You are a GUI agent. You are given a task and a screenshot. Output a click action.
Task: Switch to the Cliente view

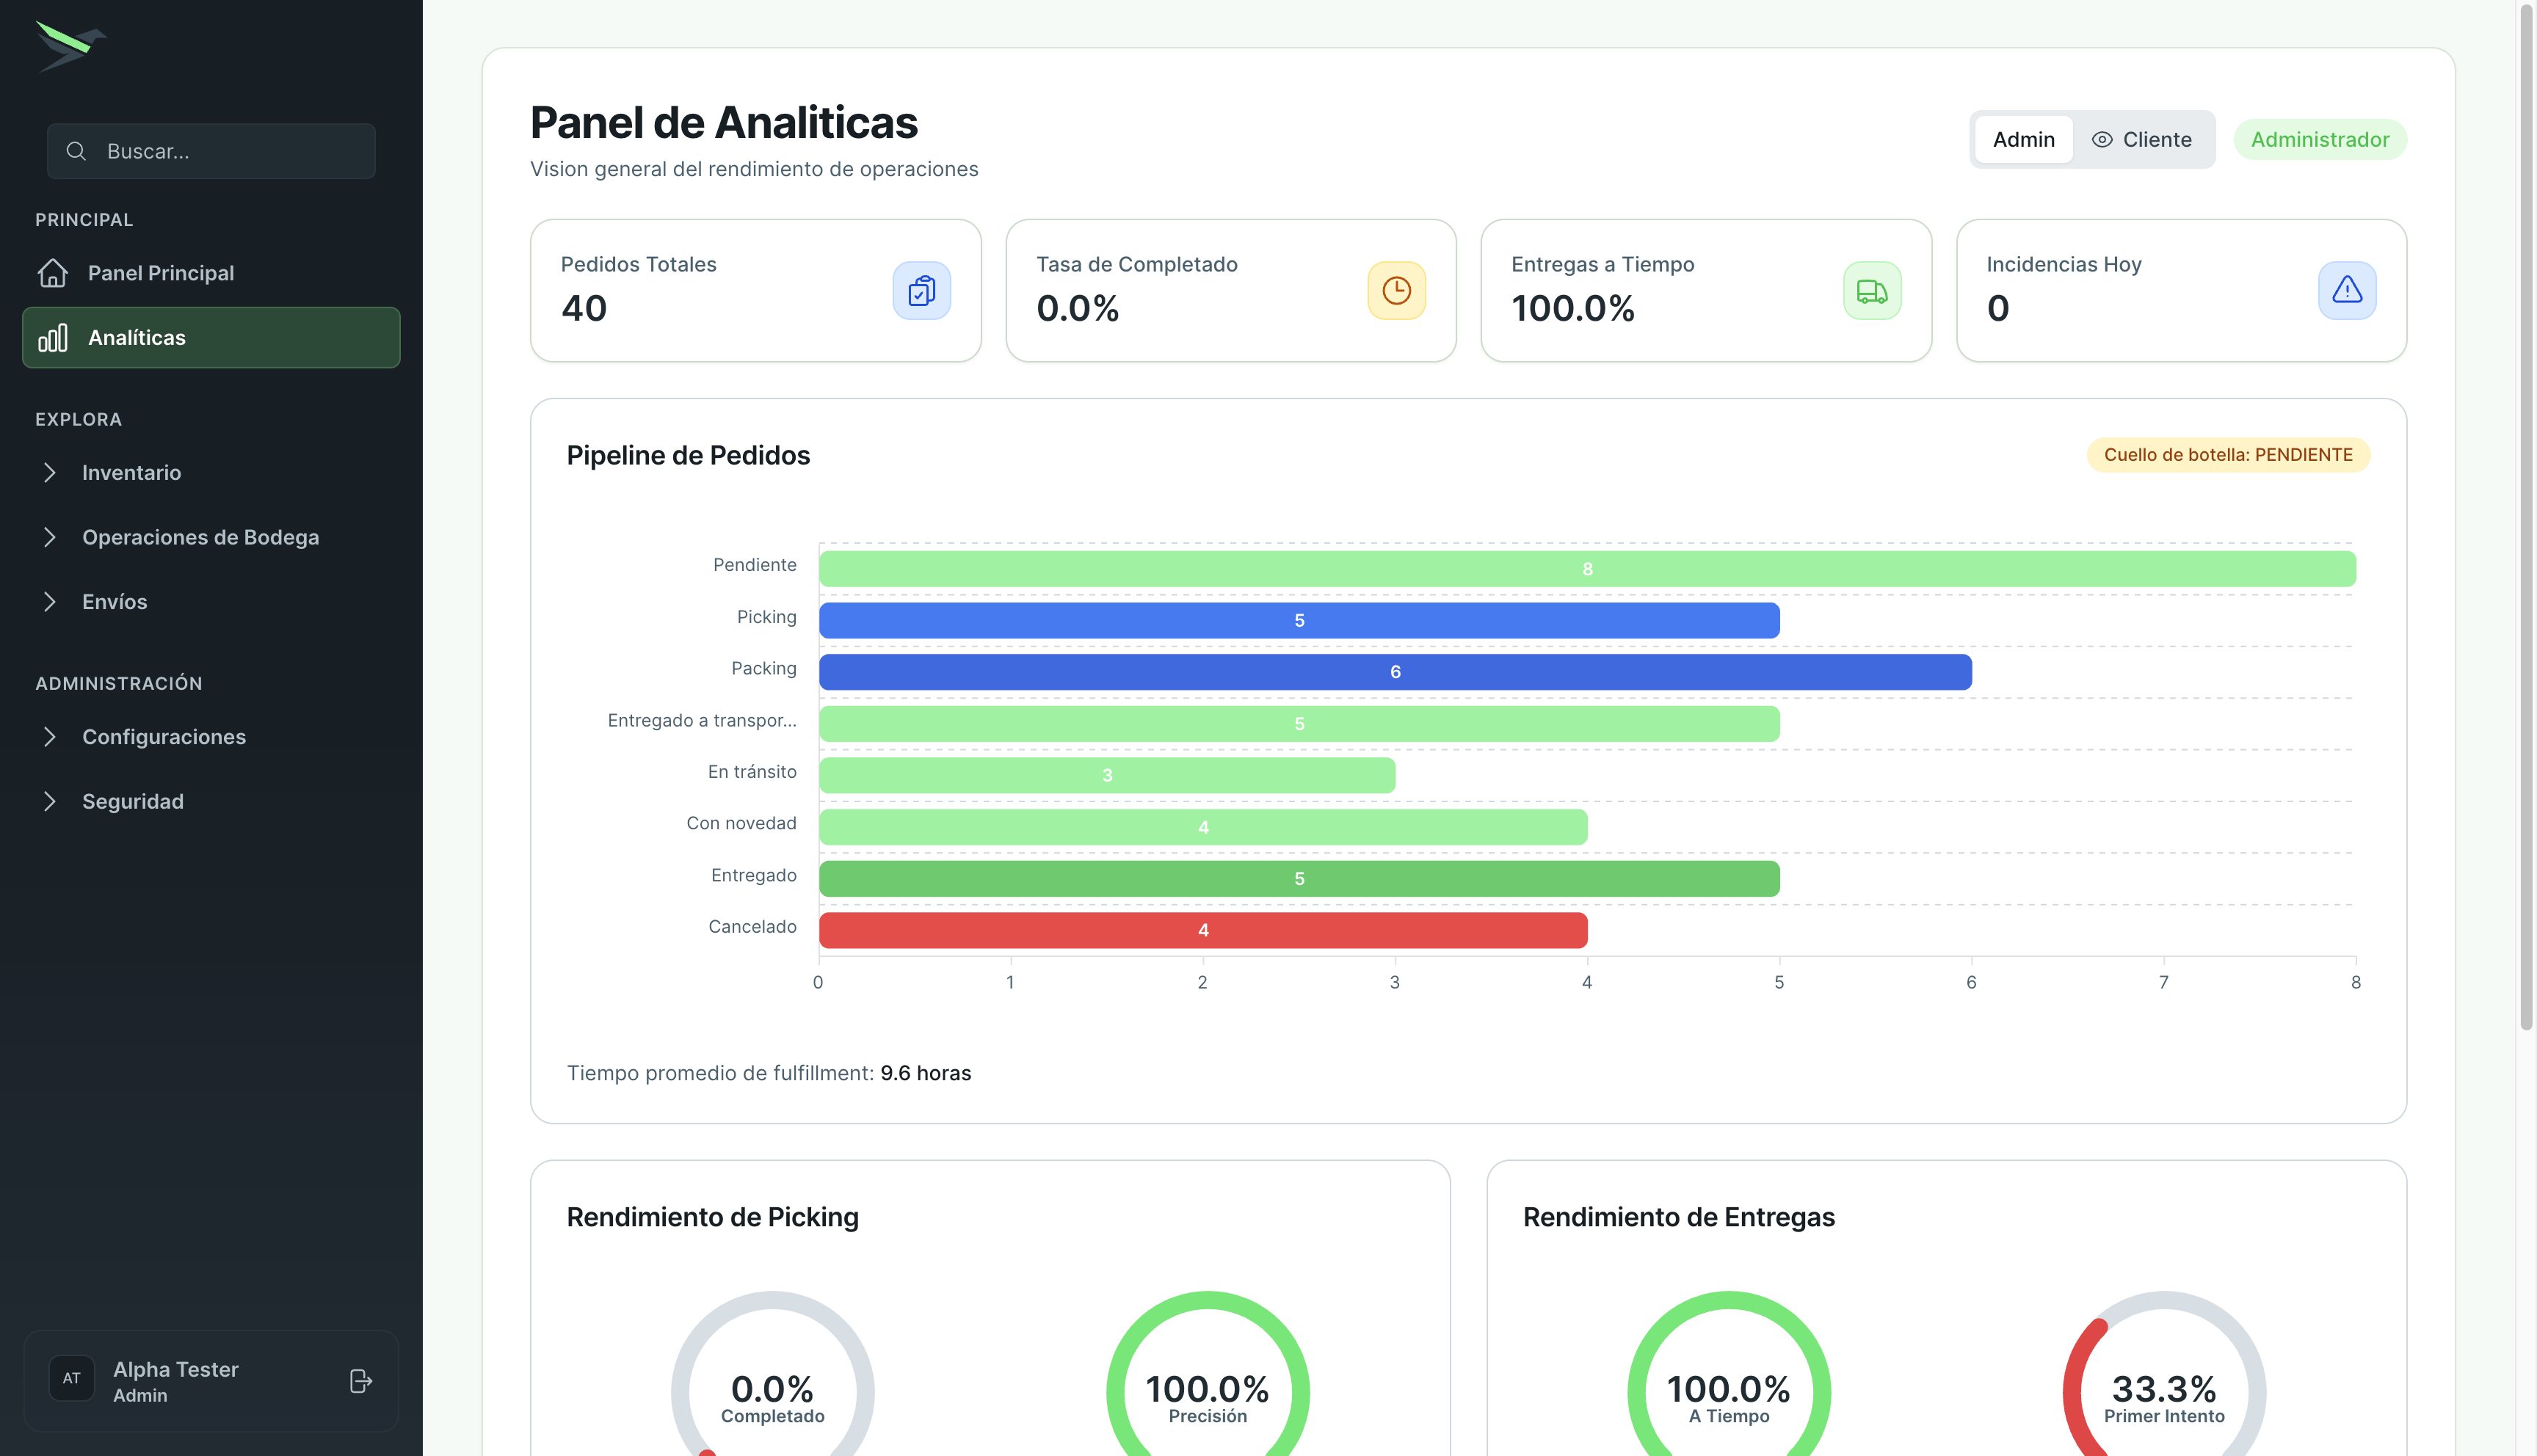point(2142,140)
